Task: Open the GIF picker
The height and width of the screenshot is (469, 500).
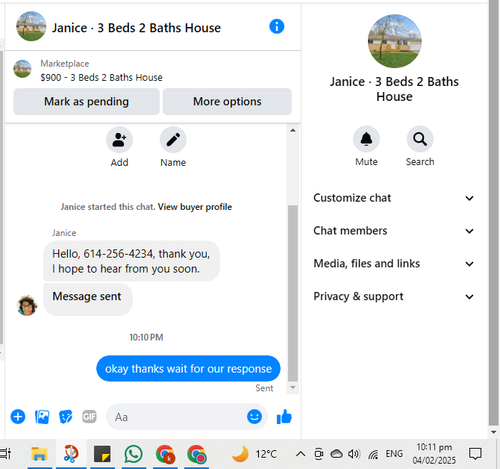Action: [89, 417]
